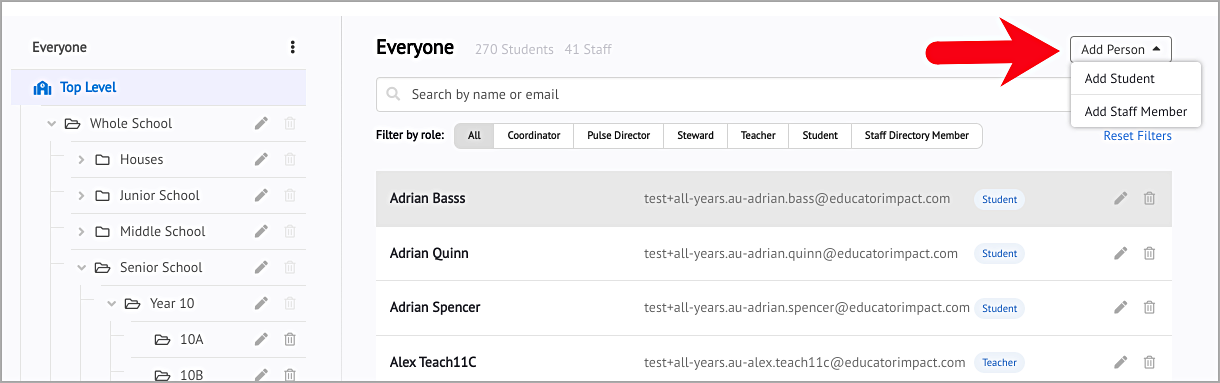Delete the 10A class group
The width and height of the screenshot is (1220, 383).
tap(290, 339)
